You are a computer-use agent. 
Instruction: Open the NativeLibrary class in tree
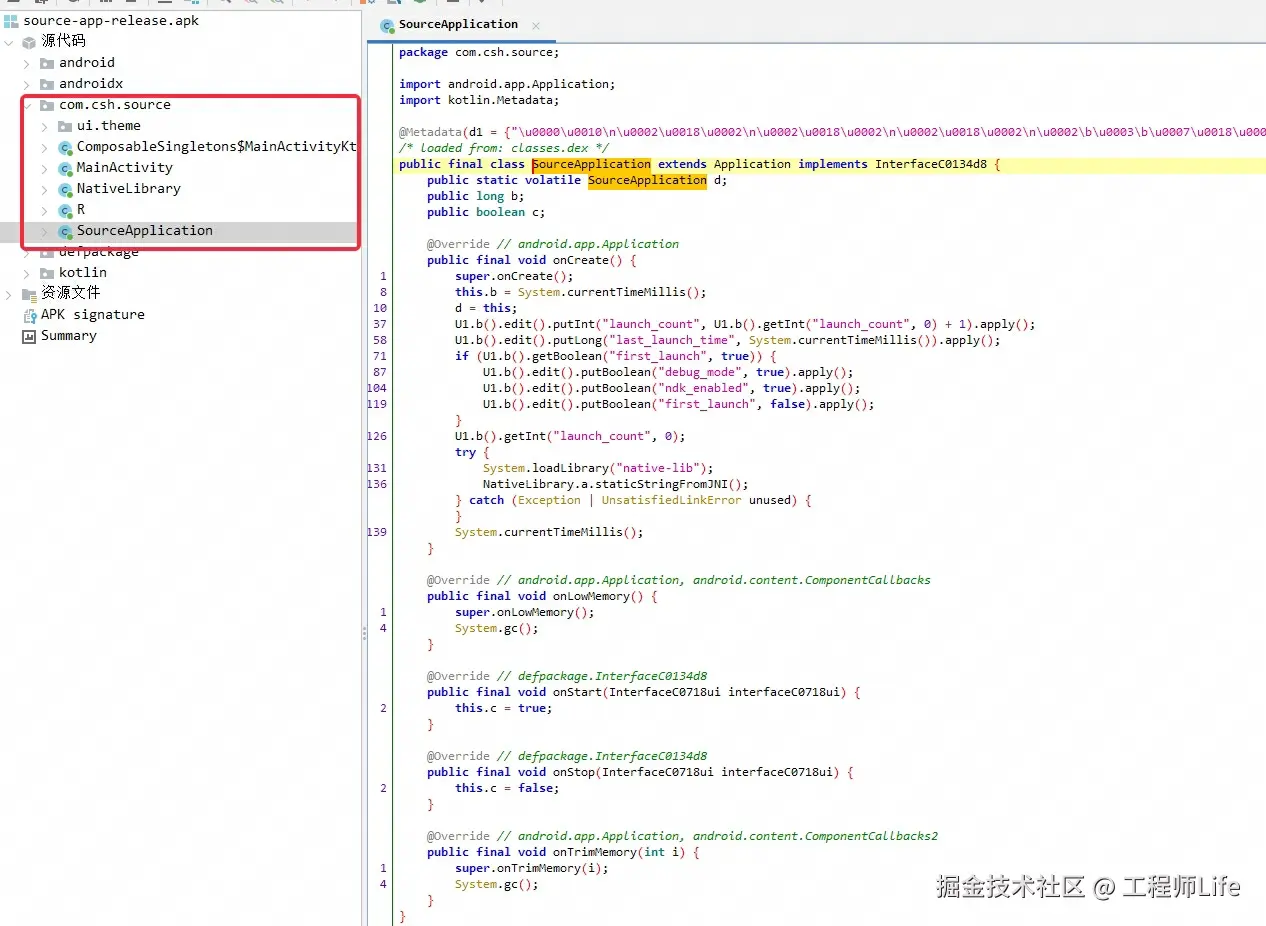pos(129,189)
